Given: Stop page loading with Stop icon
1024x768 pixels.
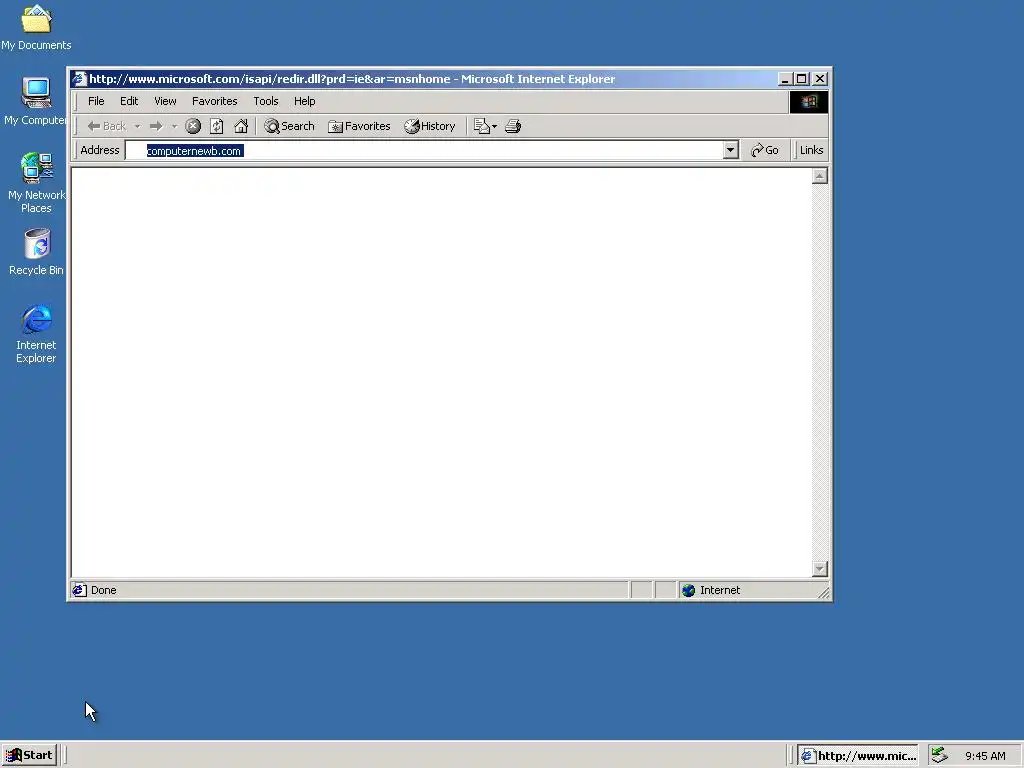Looking at the screenshot, I should (193, 126).
